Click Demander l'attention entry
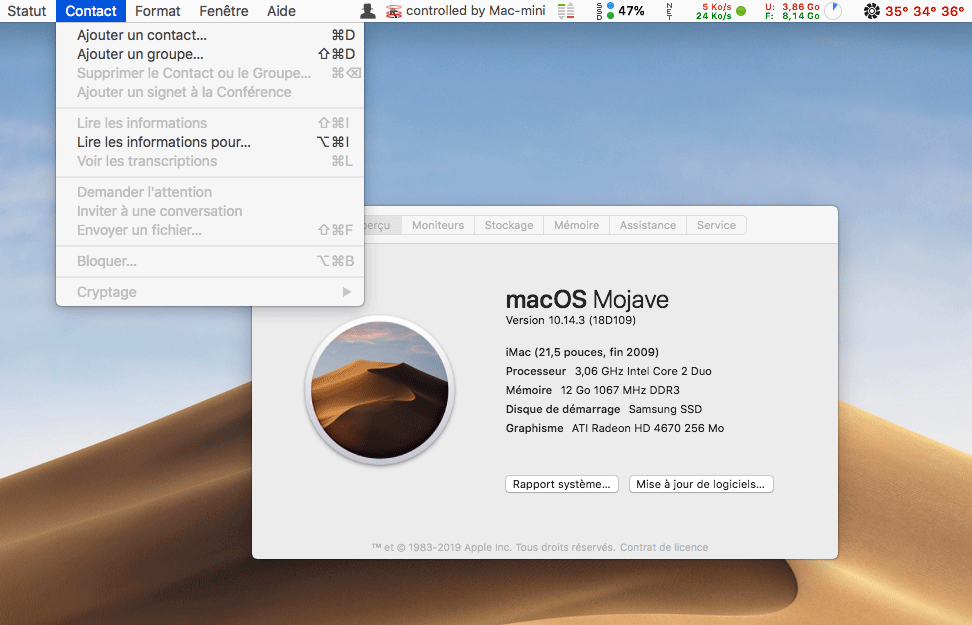This screenshot has width=972, height=625. (x=210, y=192)
